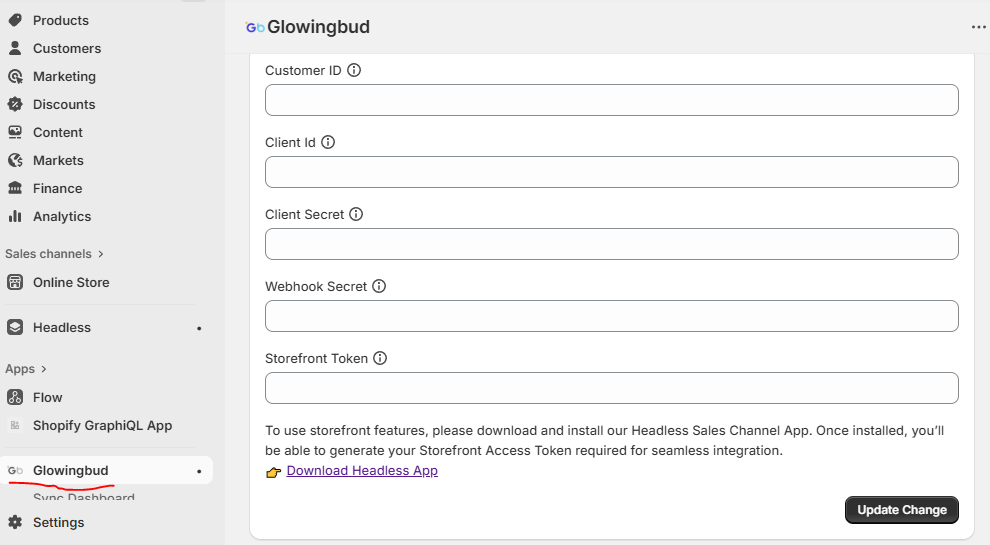Click the Discounts badge icon
This screenshot has height=545, width=990.
point(15,104)
